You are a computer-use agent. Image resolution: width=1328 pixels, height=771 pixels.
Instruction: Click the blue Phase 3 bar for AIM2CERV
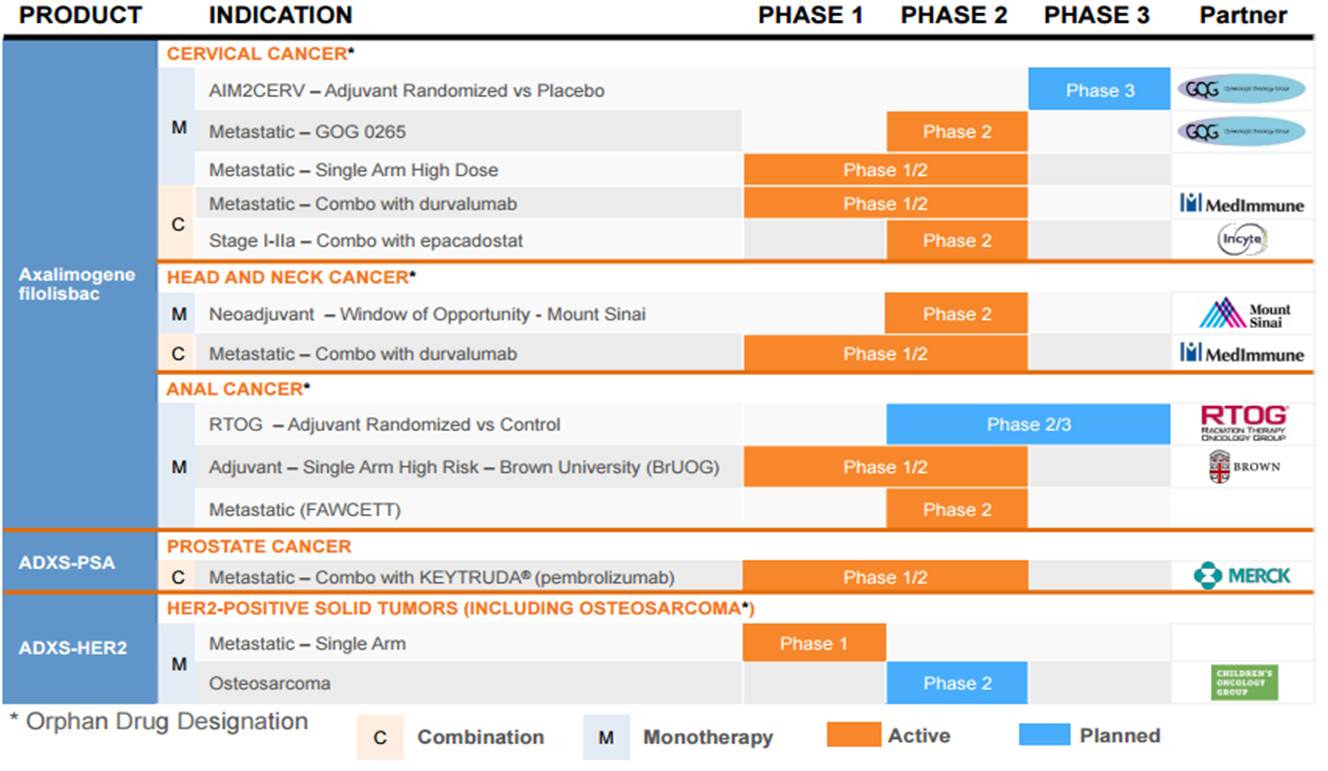(1099, 90)
